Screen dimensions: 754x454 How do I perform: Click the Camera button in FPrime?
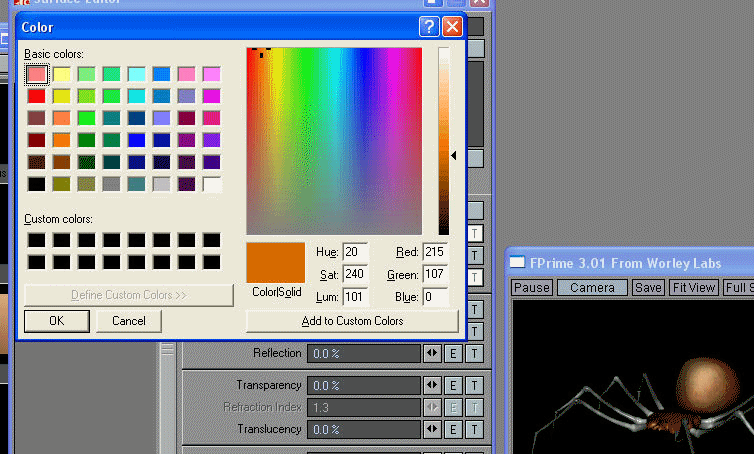(592, 287)
